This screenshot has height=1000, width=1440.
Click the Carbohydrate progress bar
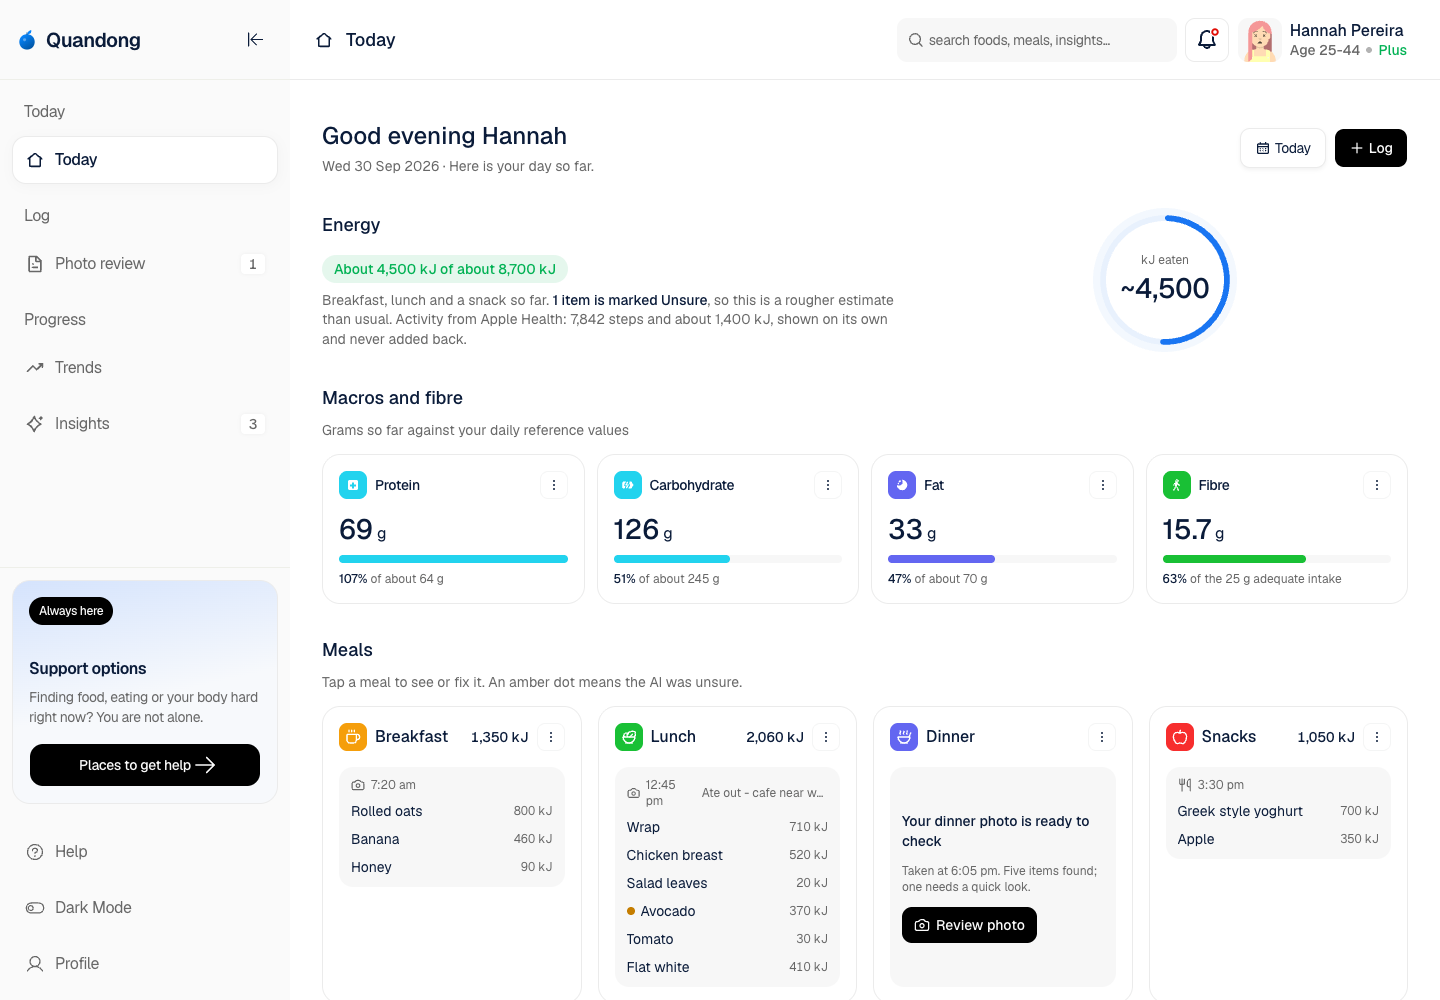(x=728, y=559)
